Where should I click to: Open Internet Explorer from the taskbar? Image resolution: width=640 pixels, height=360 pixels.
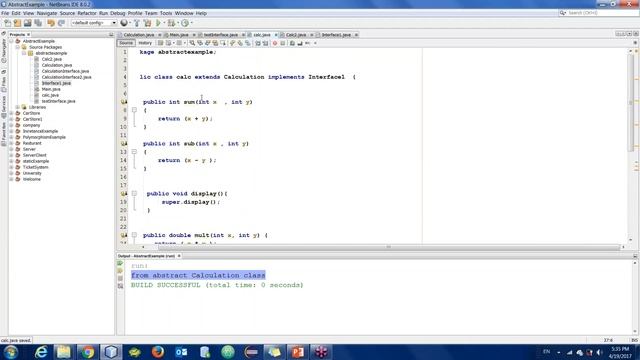click(41, 352)
